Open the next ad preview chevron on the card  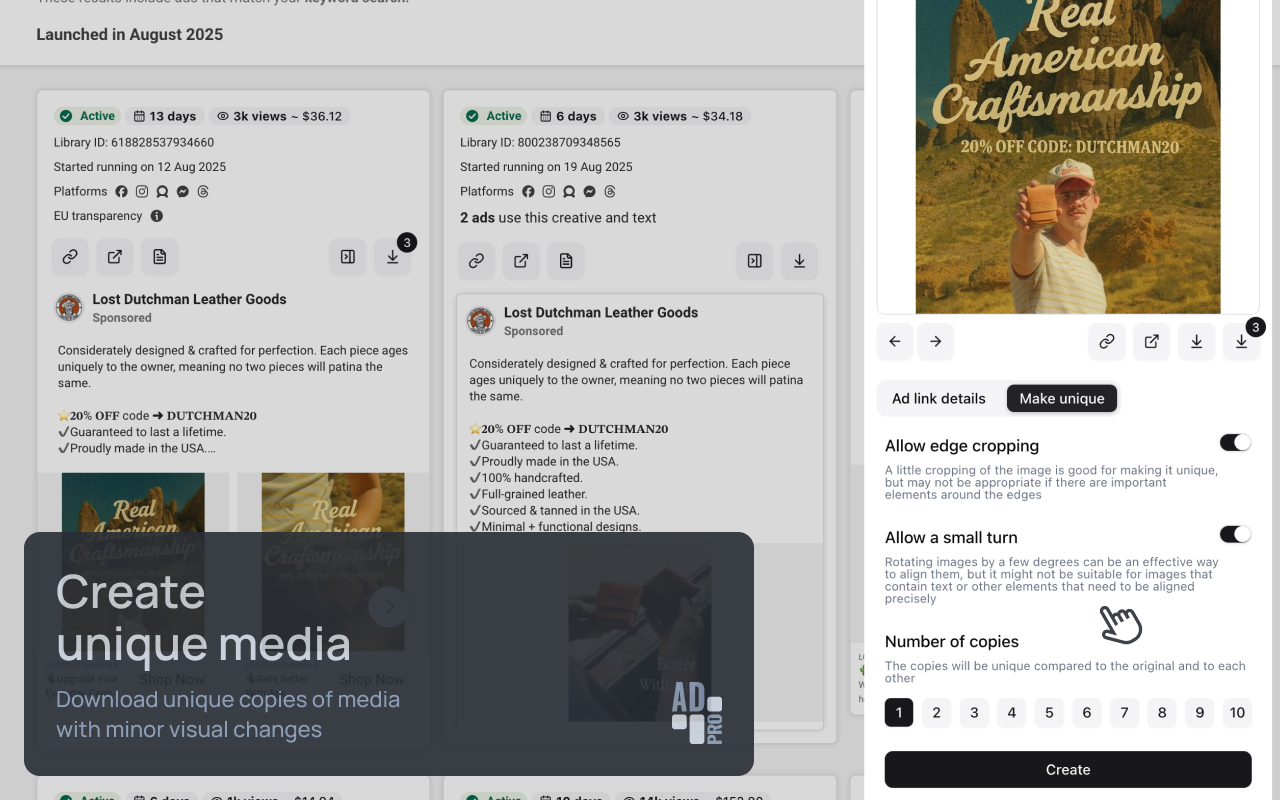pos(388,607)
